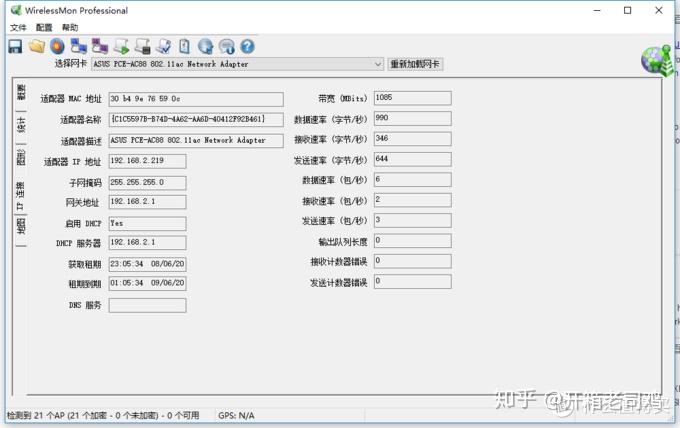The width and height of the screenshot is (680, 428).
Task: Click the 接收速率 (字节/秒) field 346
Action: pyautogui.click(x=412, y=139)
